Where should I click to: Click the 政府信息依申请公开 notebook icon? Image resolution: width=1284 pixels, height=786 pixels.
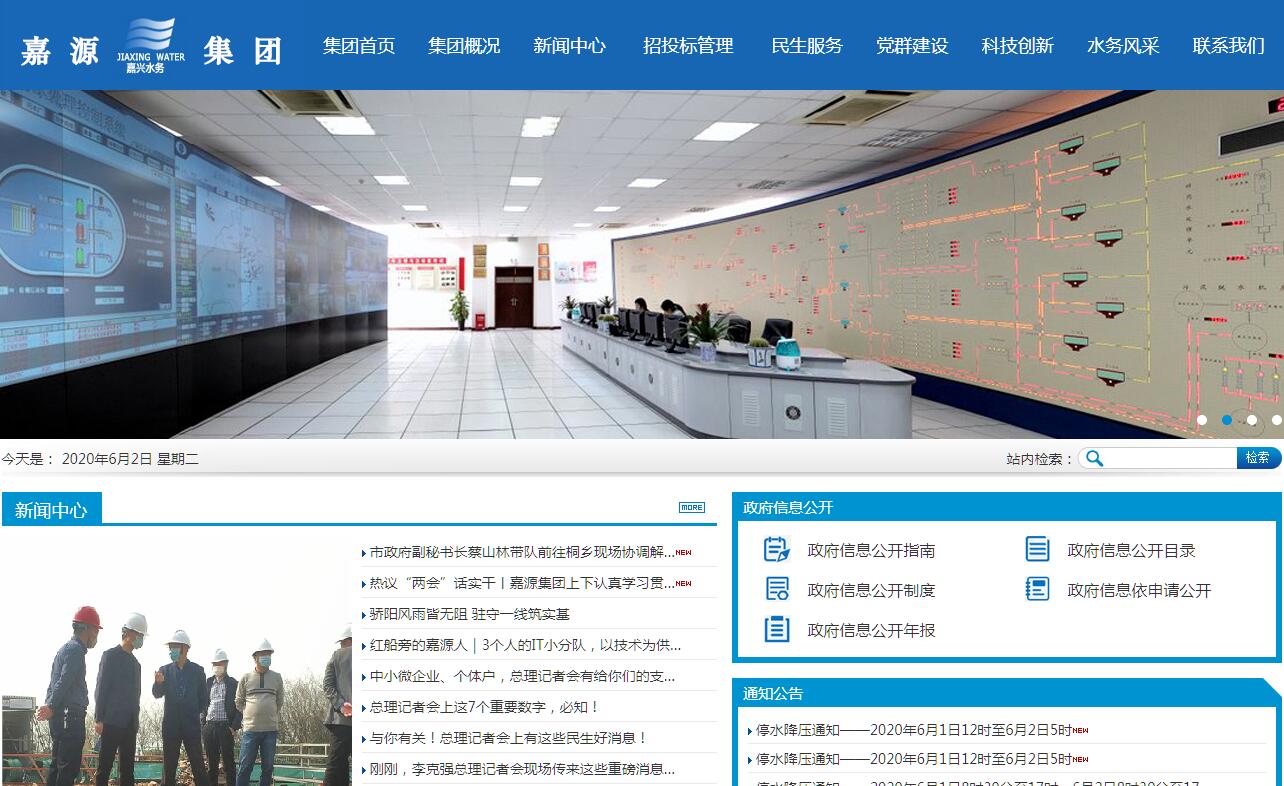click(x=1037, y=590)
